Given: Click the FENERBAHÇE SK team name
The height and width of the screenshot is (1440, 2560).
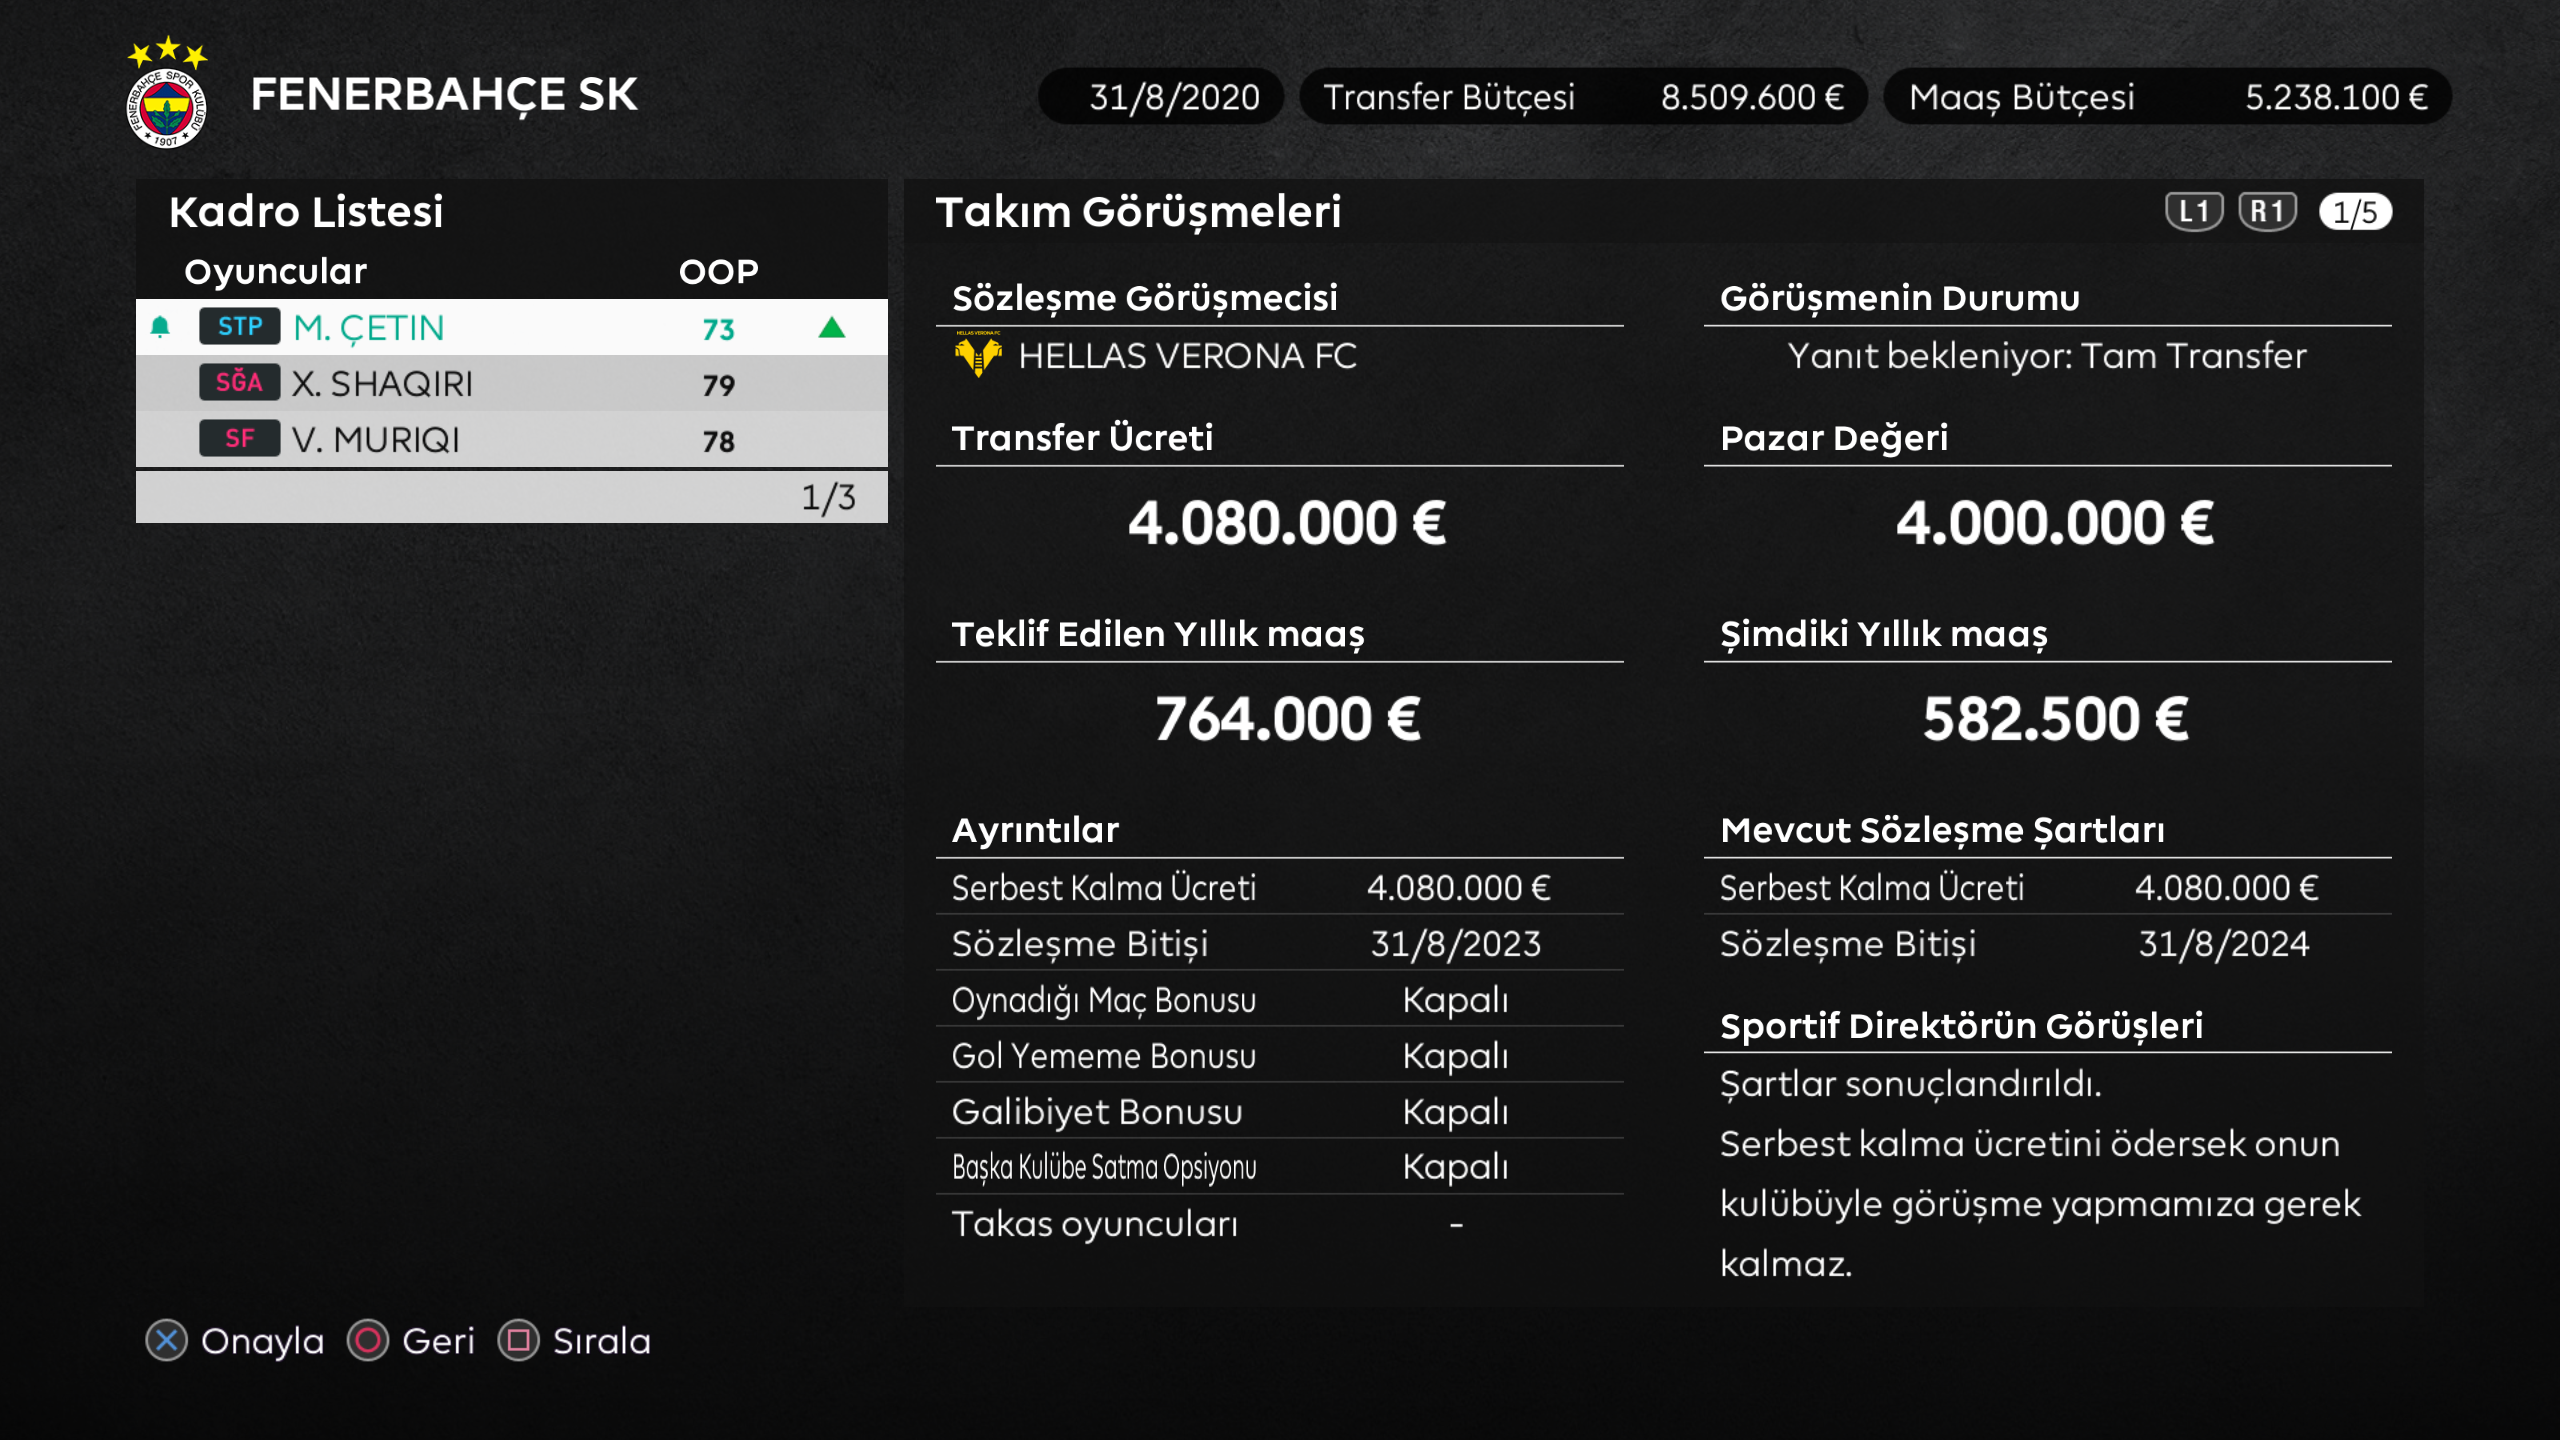Looking at the screenshot, I should [443, 95].
